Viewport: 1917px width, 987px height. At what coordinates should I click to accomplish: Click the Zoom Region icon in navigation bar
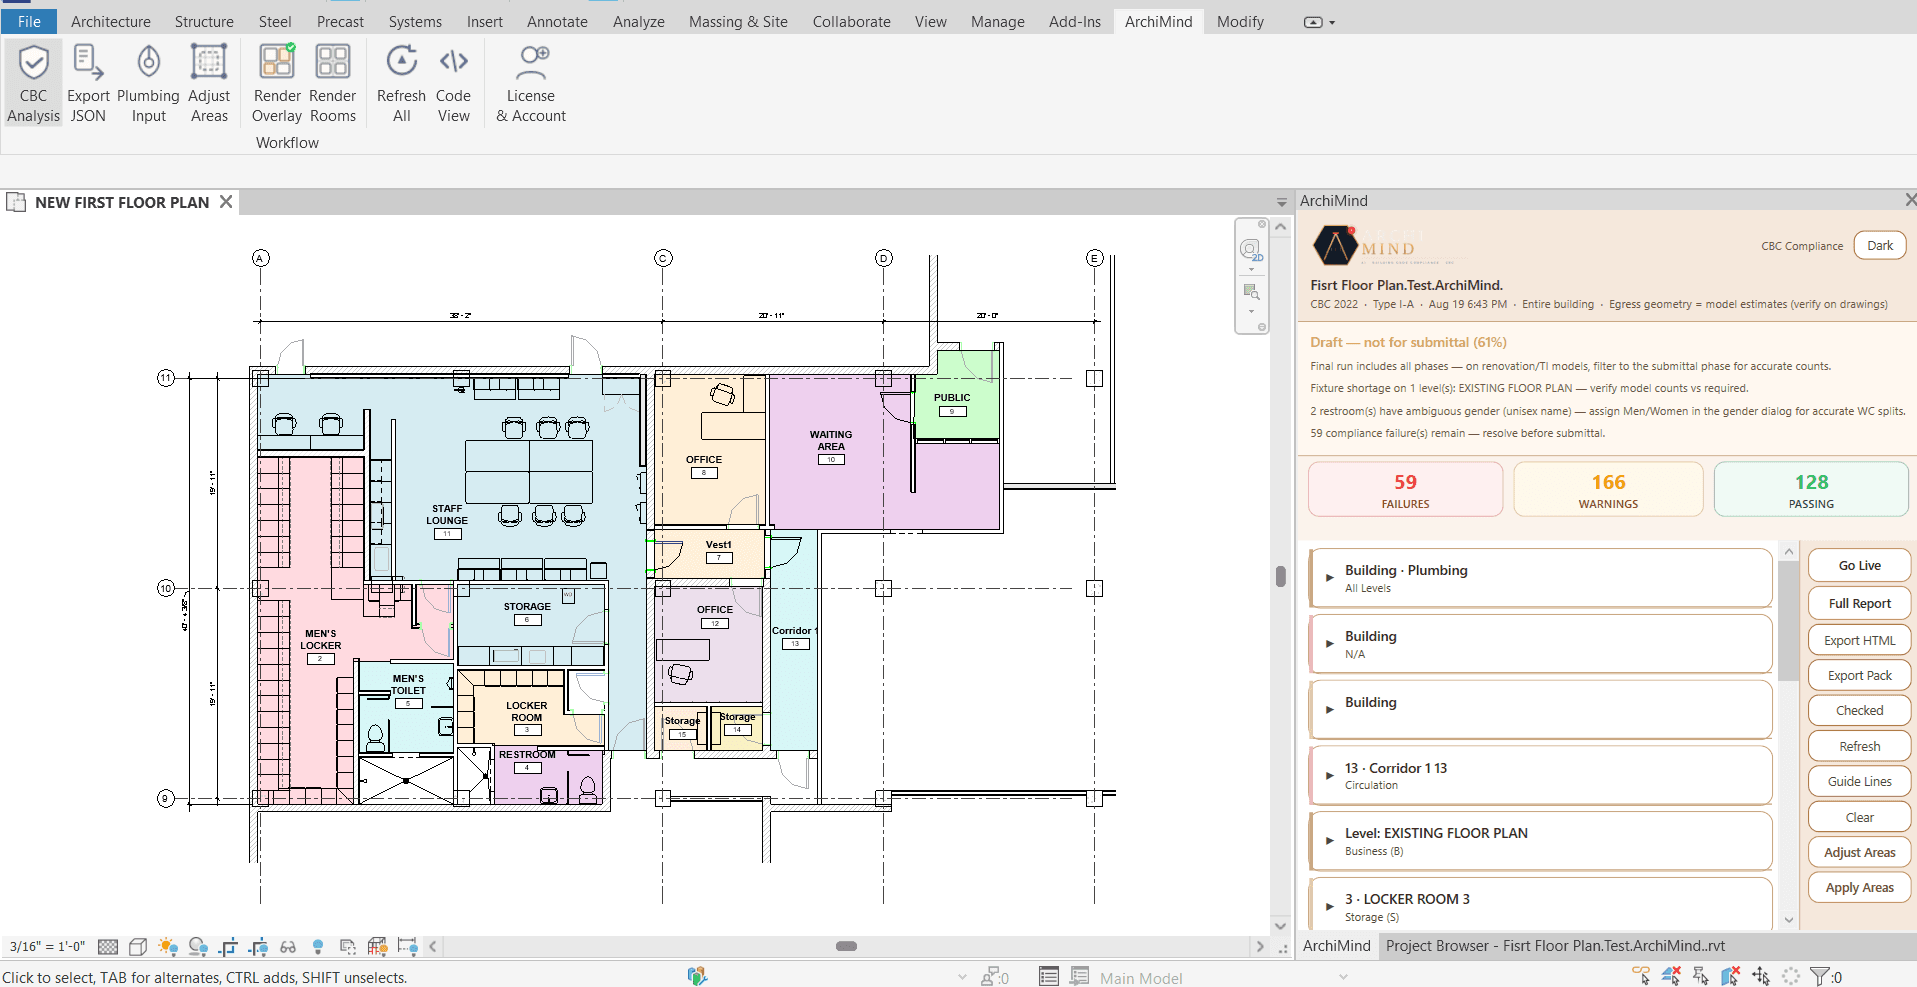1251,292
